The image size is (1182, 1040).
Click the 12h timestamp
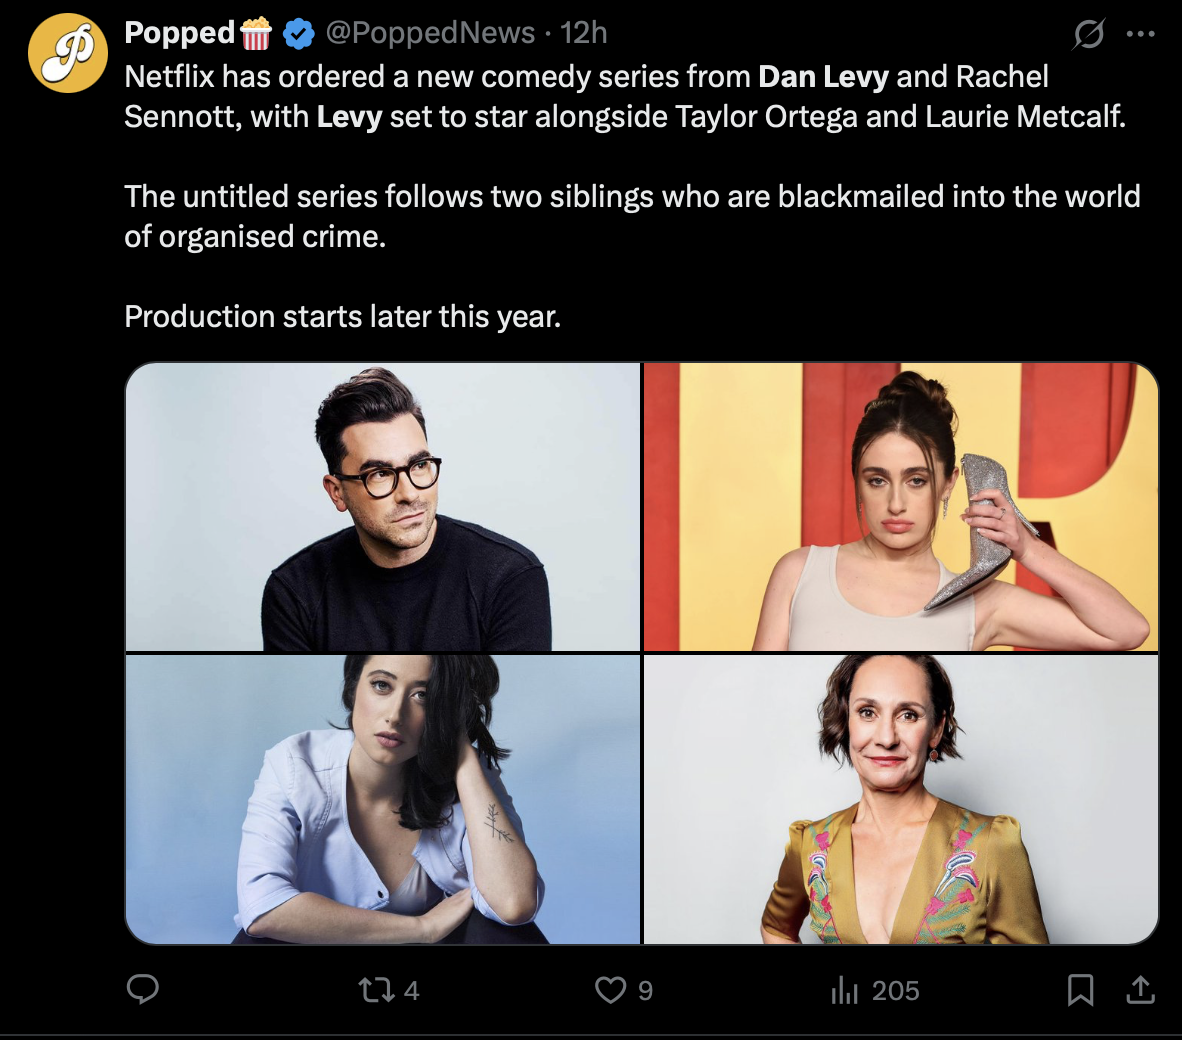(584, 33)
